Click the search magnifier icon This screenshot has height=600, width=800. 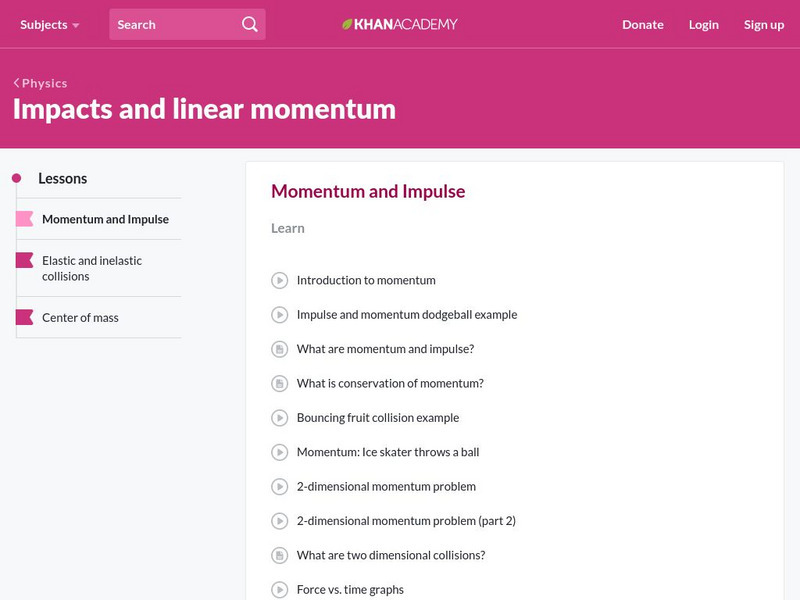coord(249,25)
